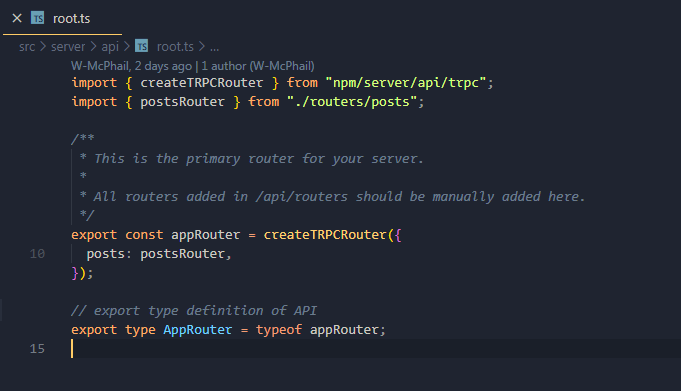Click the /** comment opening line
This screenshot has height=391, width=681.
pyautogui.click(x=83, y=139)
